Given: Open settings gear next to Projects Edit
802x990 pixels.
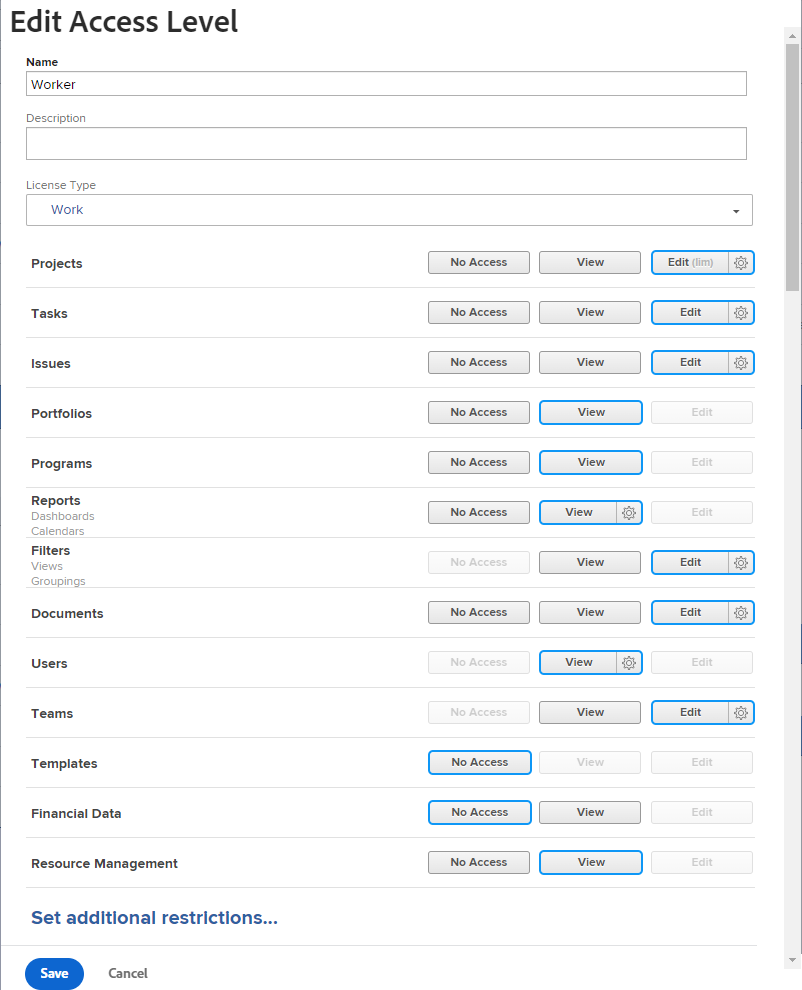Looking at the screenshot, I should [740, 262].
